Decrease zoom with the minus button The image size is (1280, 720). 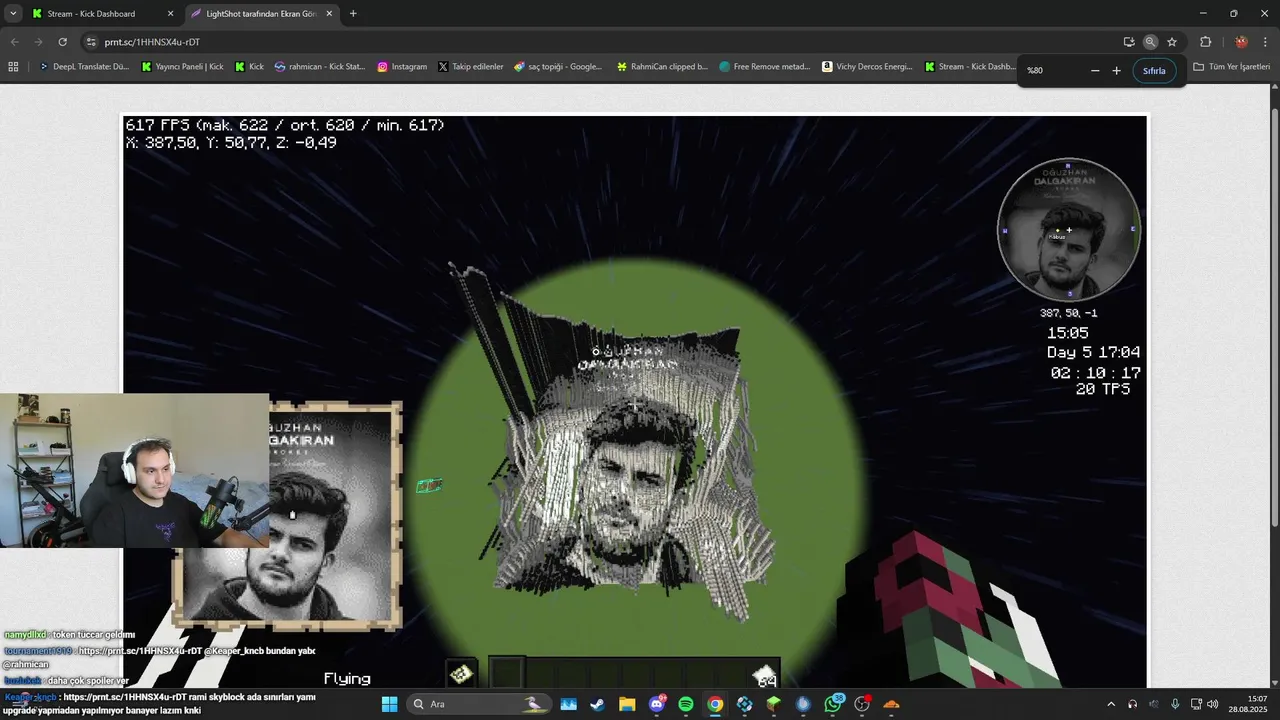(x=1095, y=70)
